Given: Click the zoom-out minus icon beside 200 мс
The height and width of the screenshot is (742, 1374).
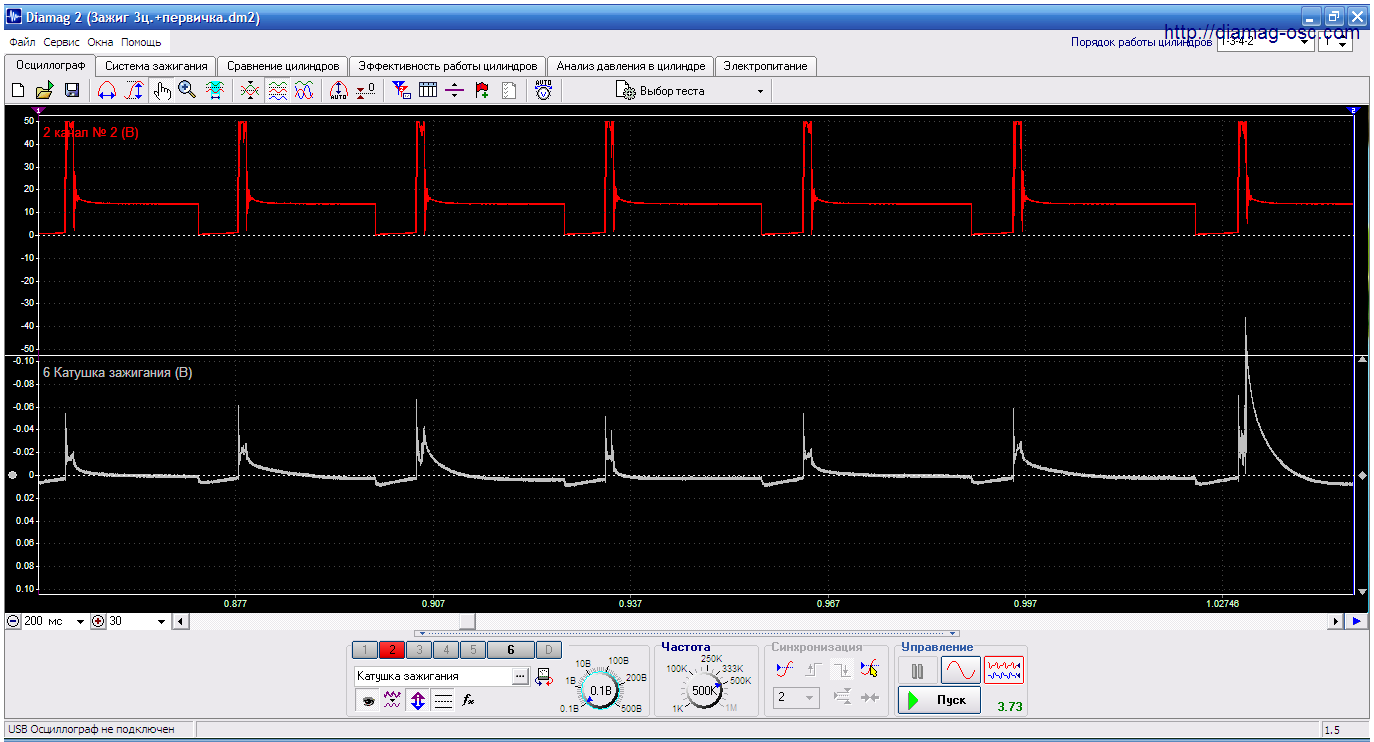Looking at the screenshot, I should [x=13, y=621].
